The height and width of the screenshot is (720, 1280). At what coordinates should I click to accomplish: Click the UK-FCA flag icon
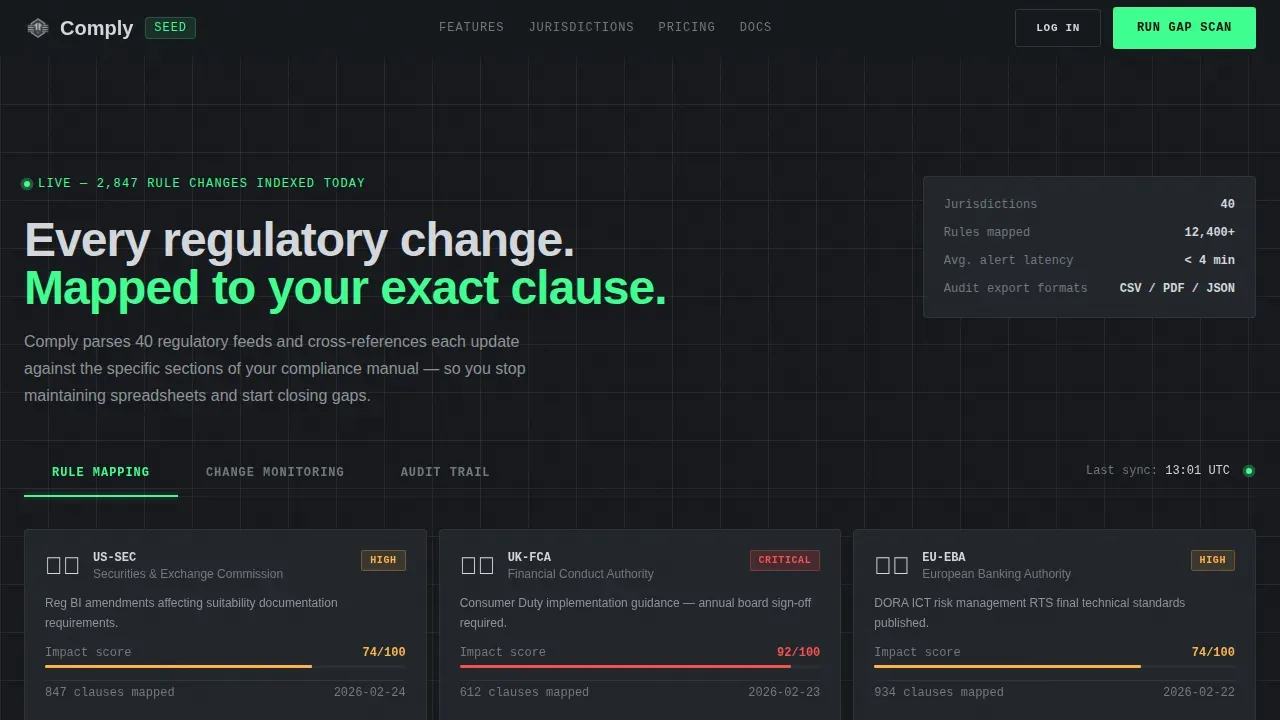pos(477,565)
